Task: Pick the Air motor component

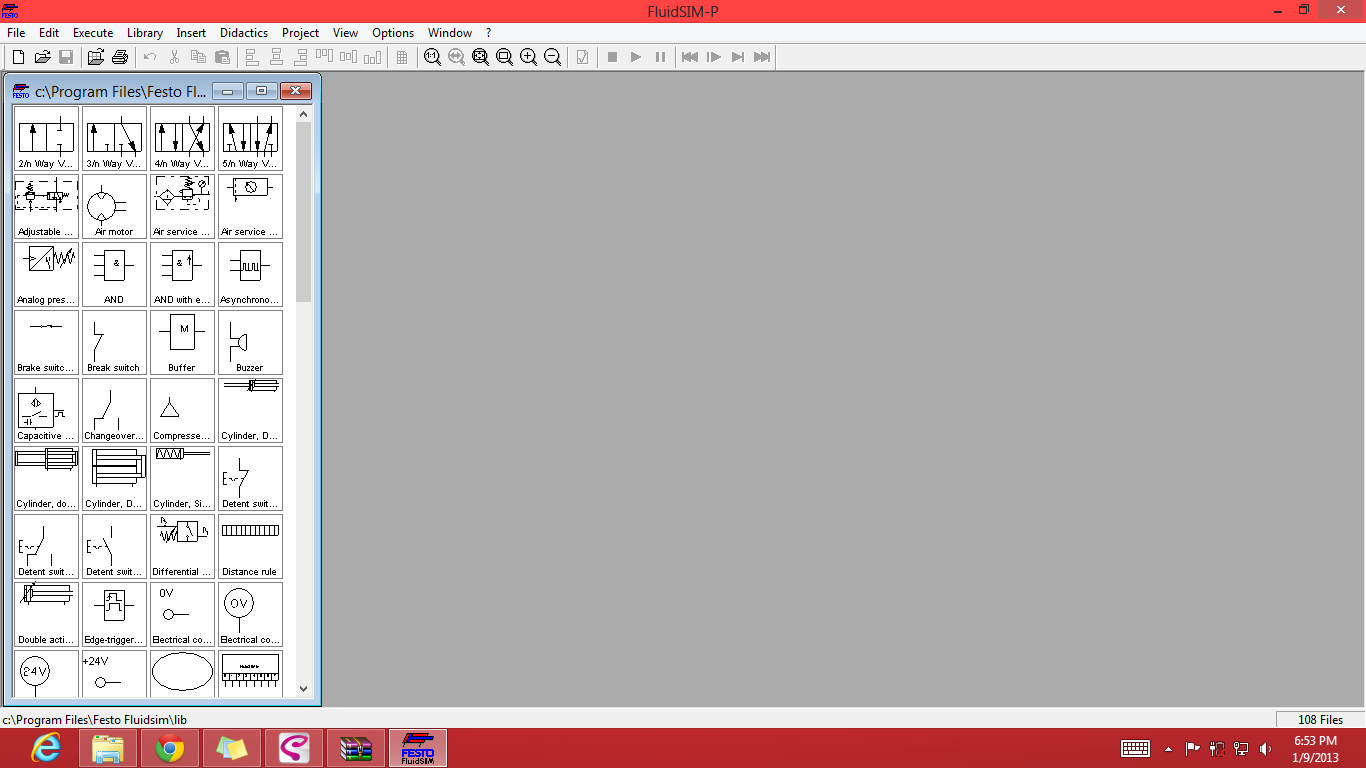Action: point(114,207)
